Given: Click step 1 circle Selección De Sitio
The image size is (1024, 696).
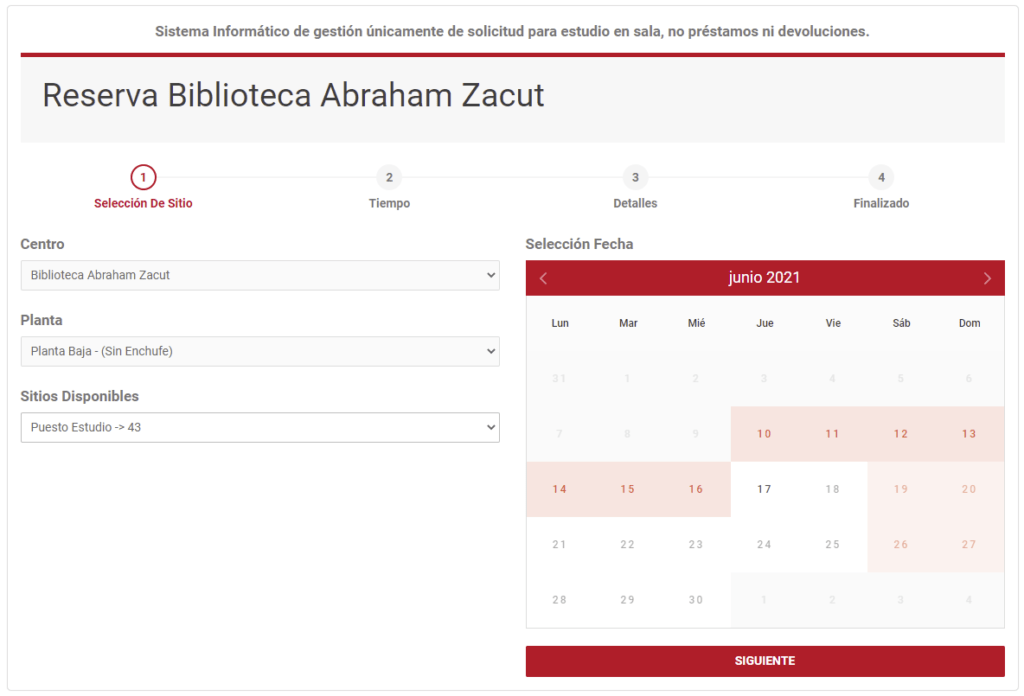Looking at the screenshot, I should point(143,178).
